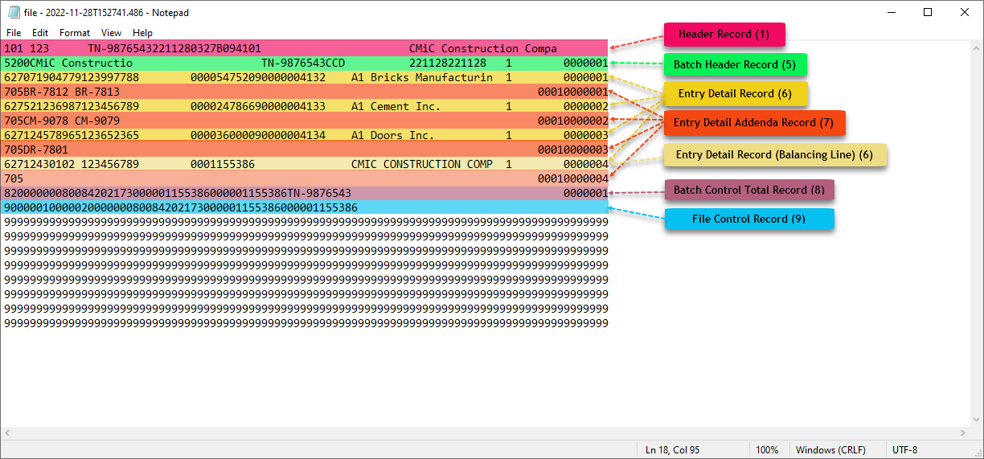Click the horizontal scrollbar right arrow

[x=964, y=433]
